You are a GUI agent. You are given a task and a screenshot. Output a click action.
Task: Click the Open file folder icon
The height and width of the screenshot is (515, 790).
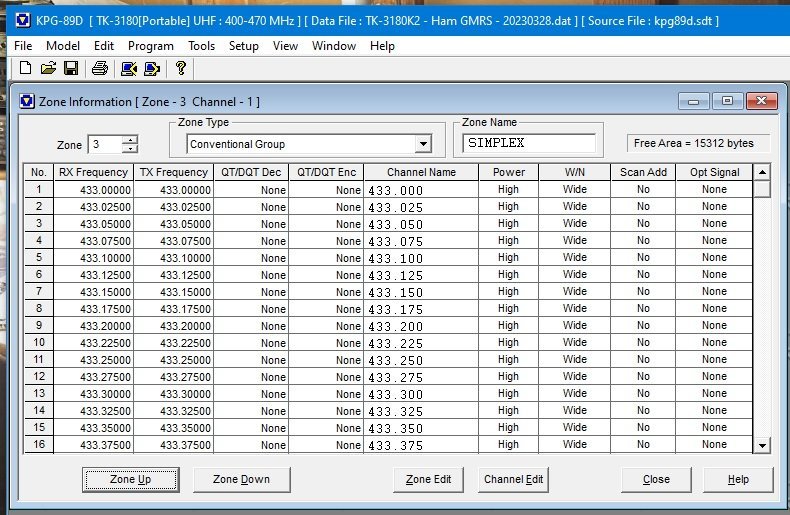click(x=48, y=68)
